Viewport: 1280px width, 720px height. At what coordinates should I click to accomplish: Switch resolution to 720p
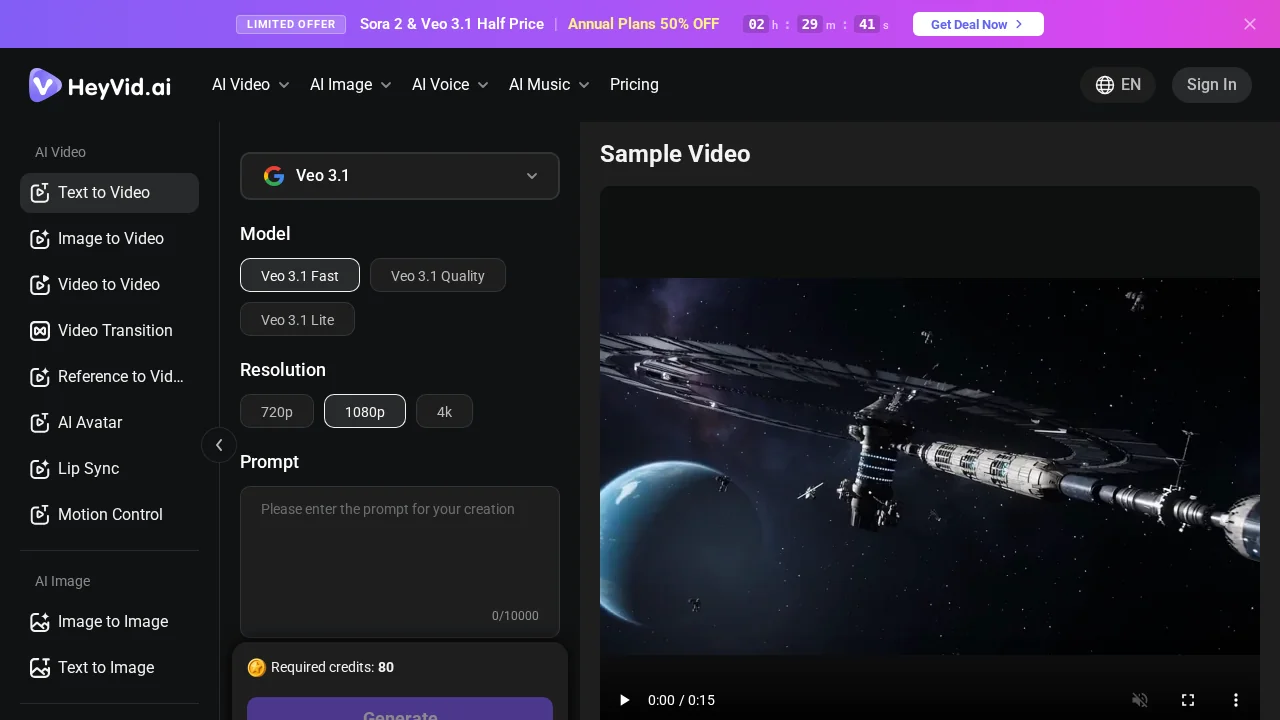click(x=277, y=411)
